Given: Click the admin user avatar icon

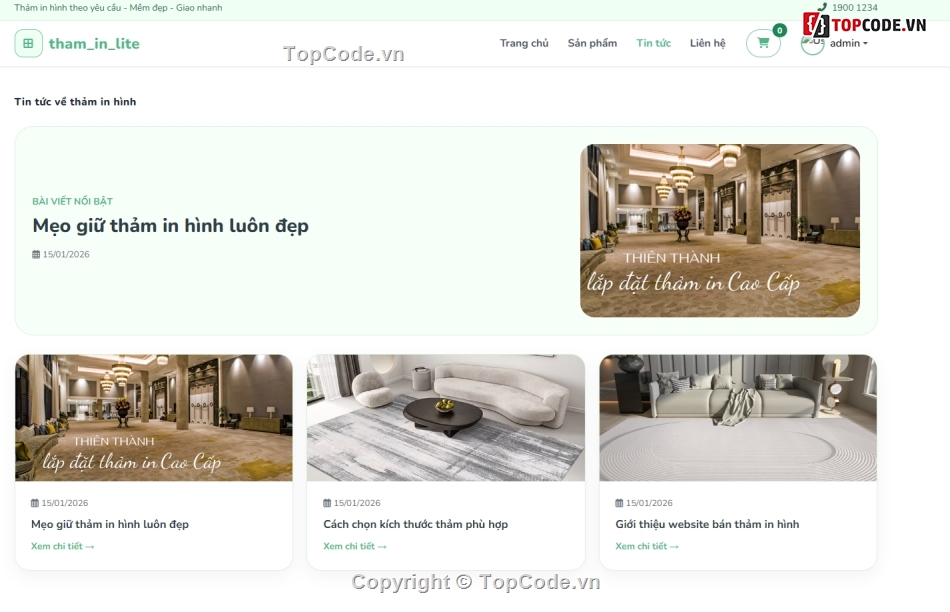Looking at the screenshot, I should tap(812, 42).
